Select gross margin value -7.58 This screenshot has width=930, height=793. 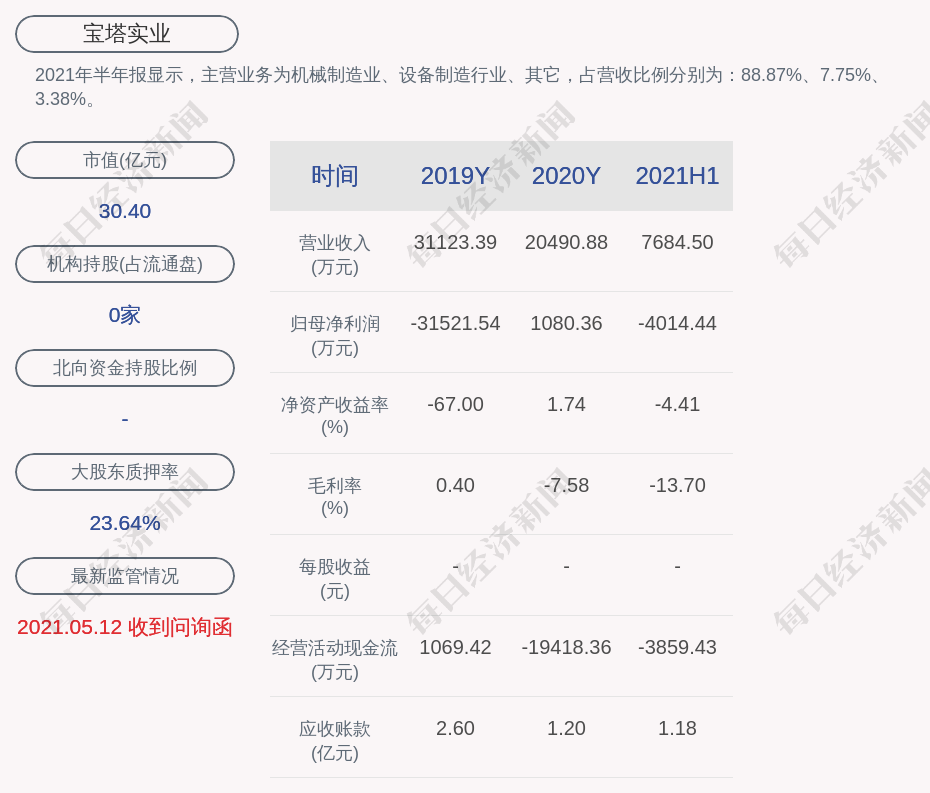566,485
